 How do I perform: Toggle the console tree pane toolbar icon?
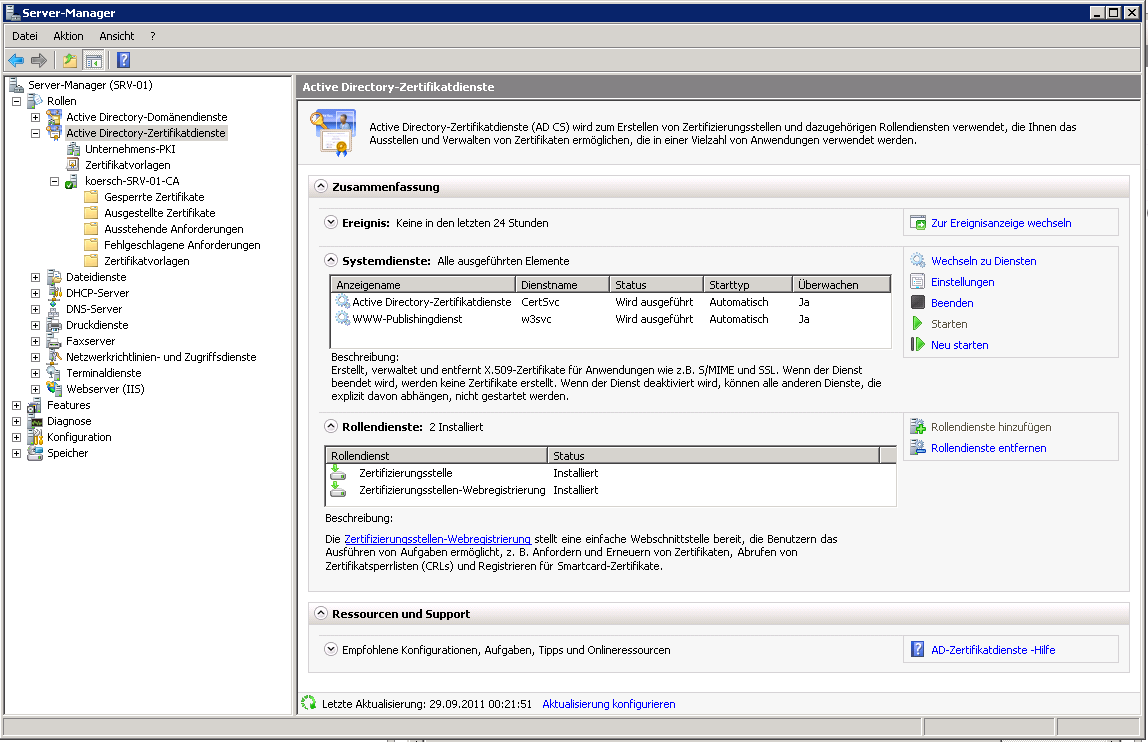94,60
